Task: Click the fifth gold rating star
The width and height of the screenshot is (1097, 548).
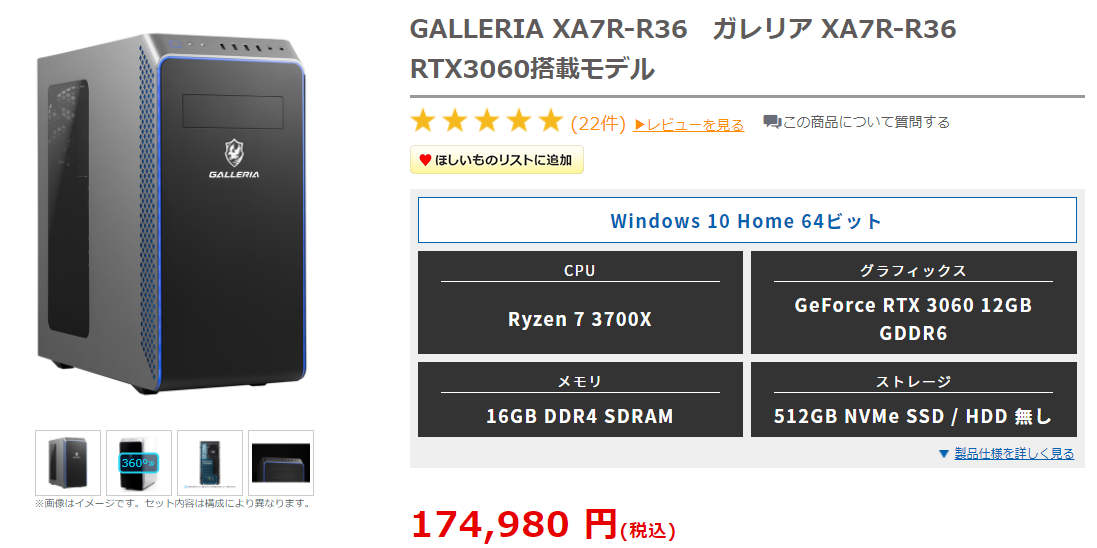Action: tap(551, 121)
